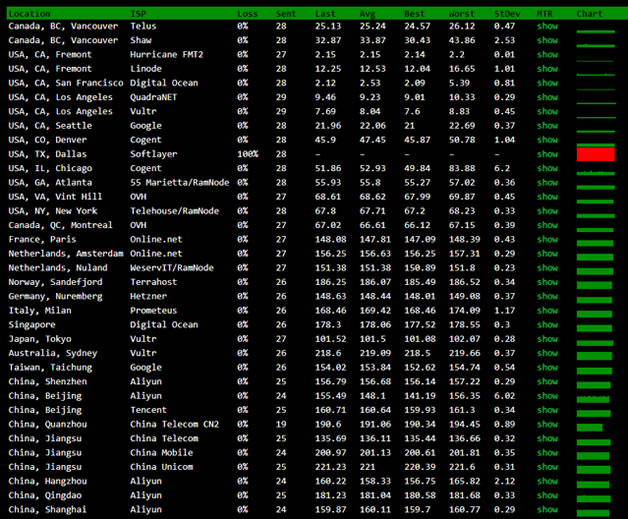
Task: Click the StDev column header
Action: tap(507, 14)
